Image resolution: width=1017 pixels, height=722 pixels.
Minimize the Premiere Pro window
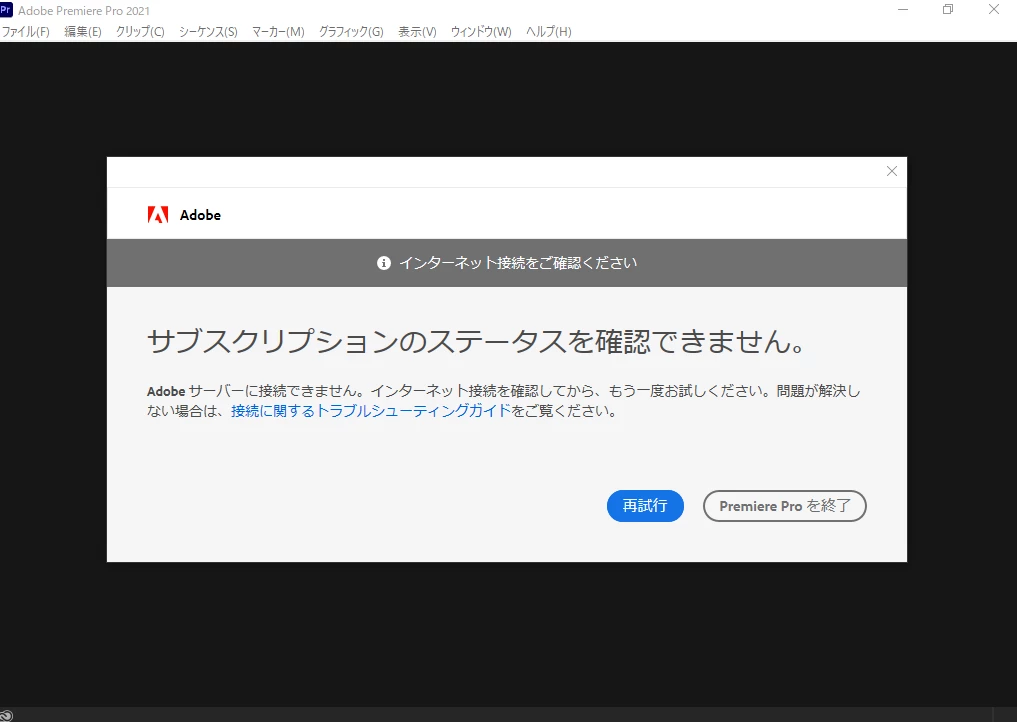[x=903, y=10]
